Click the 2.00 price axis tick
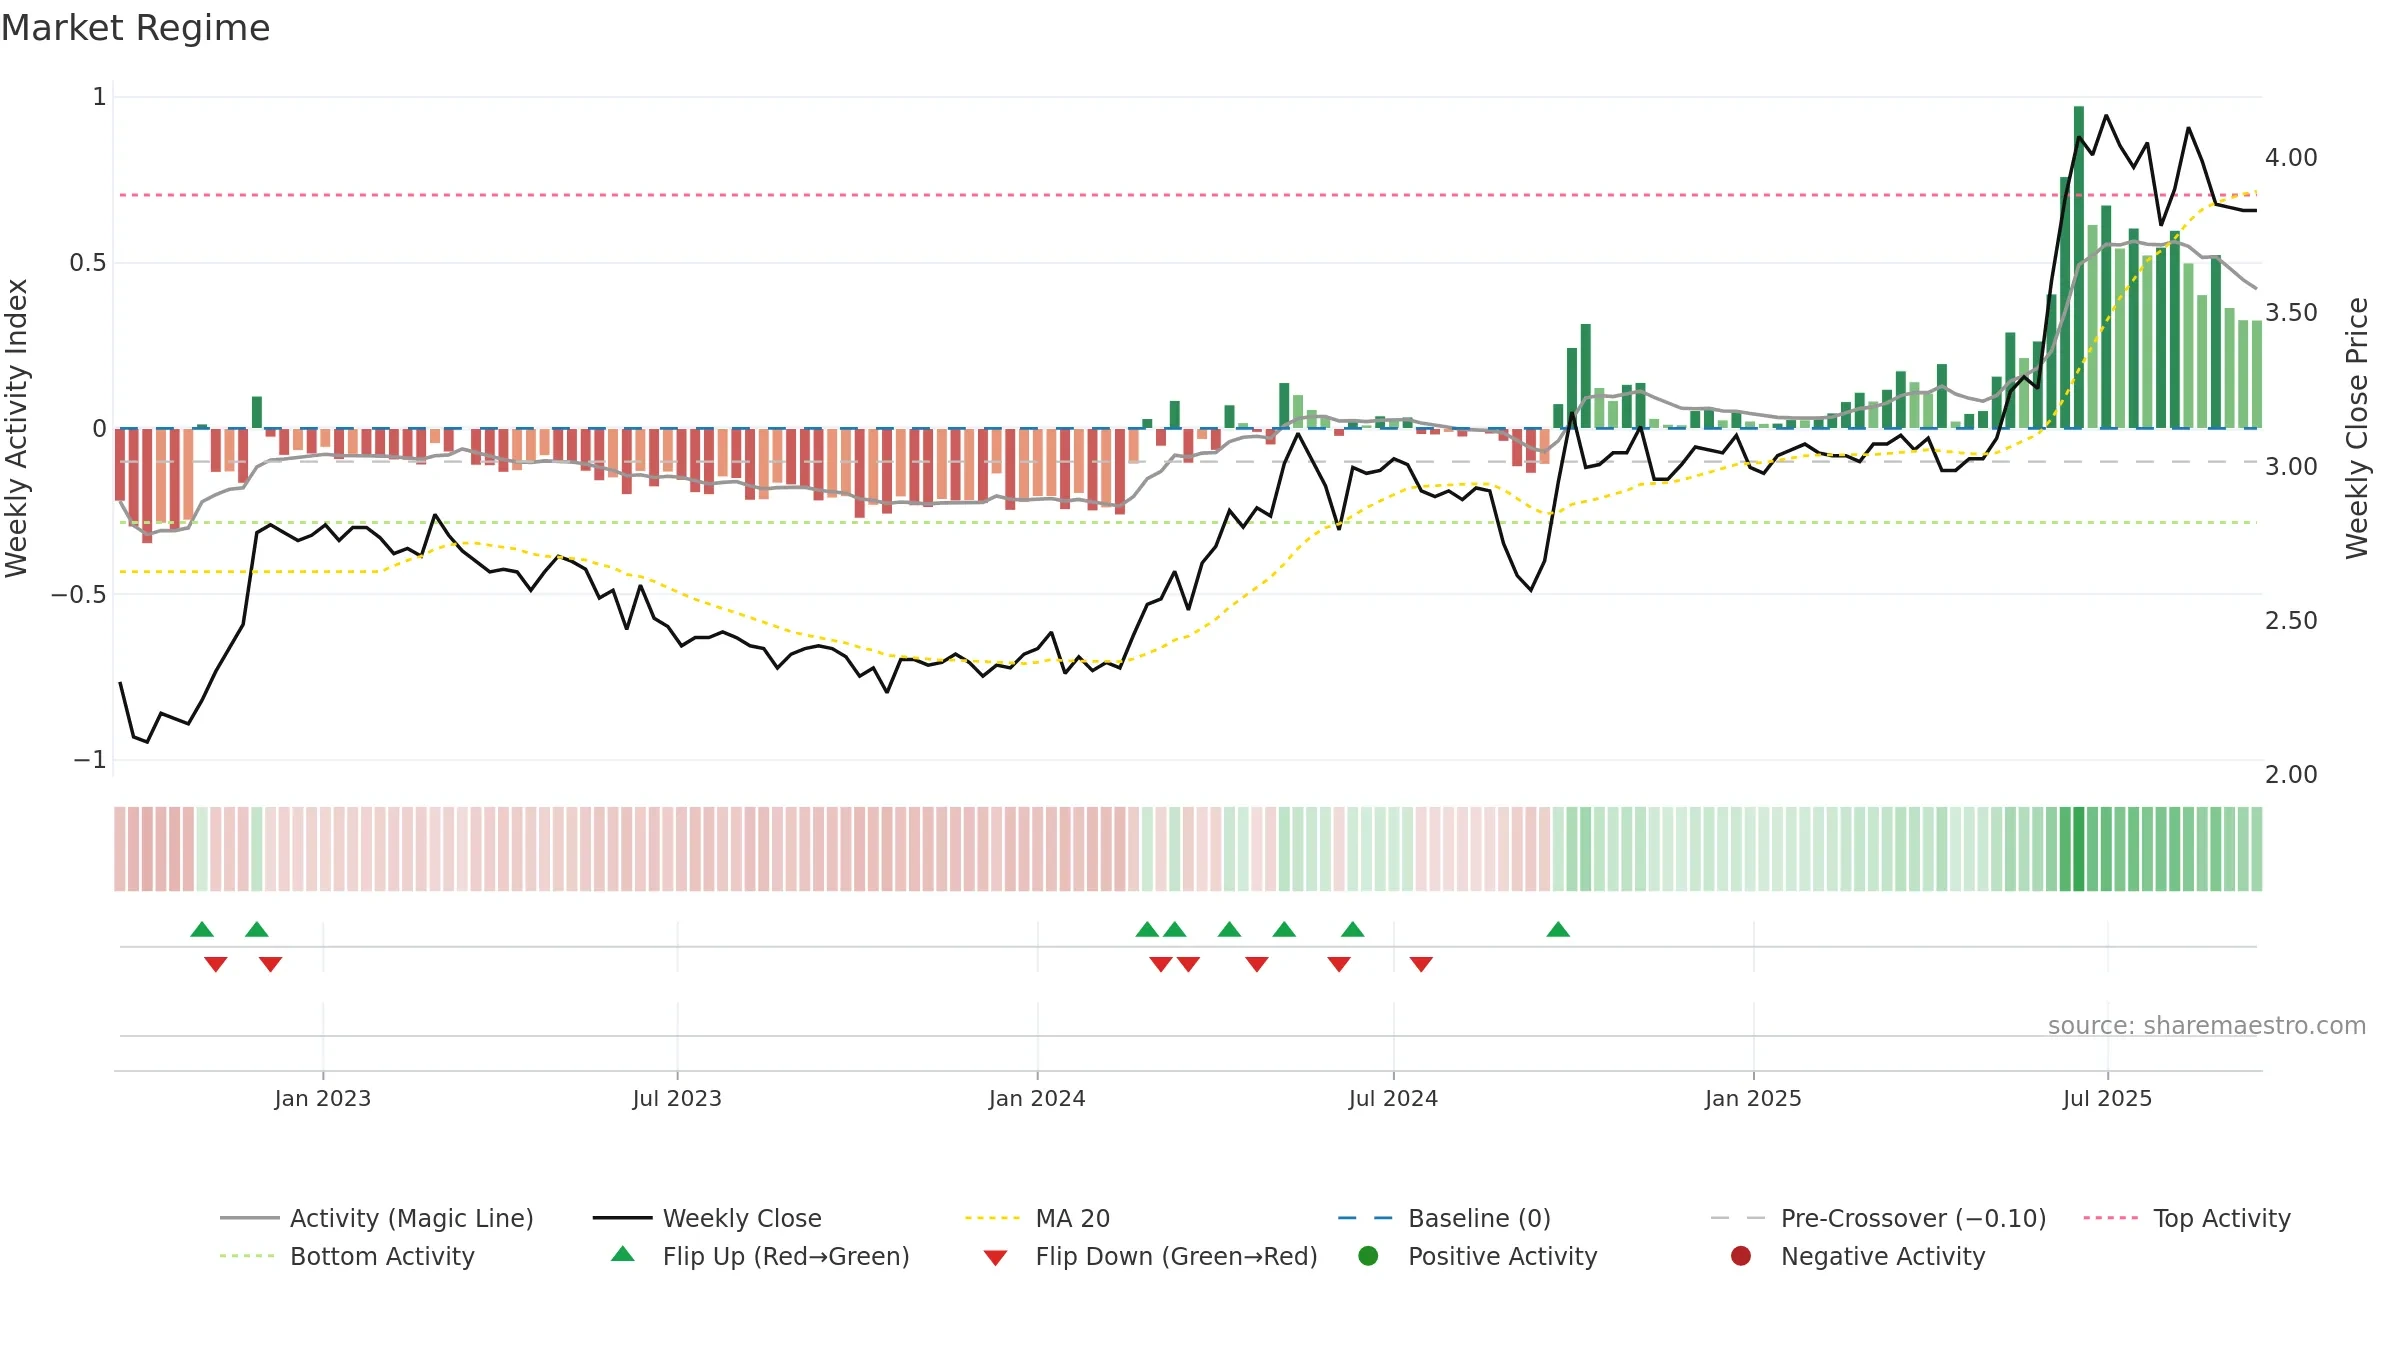This screenshot has width=2400, height=1350. point(2291,774)
